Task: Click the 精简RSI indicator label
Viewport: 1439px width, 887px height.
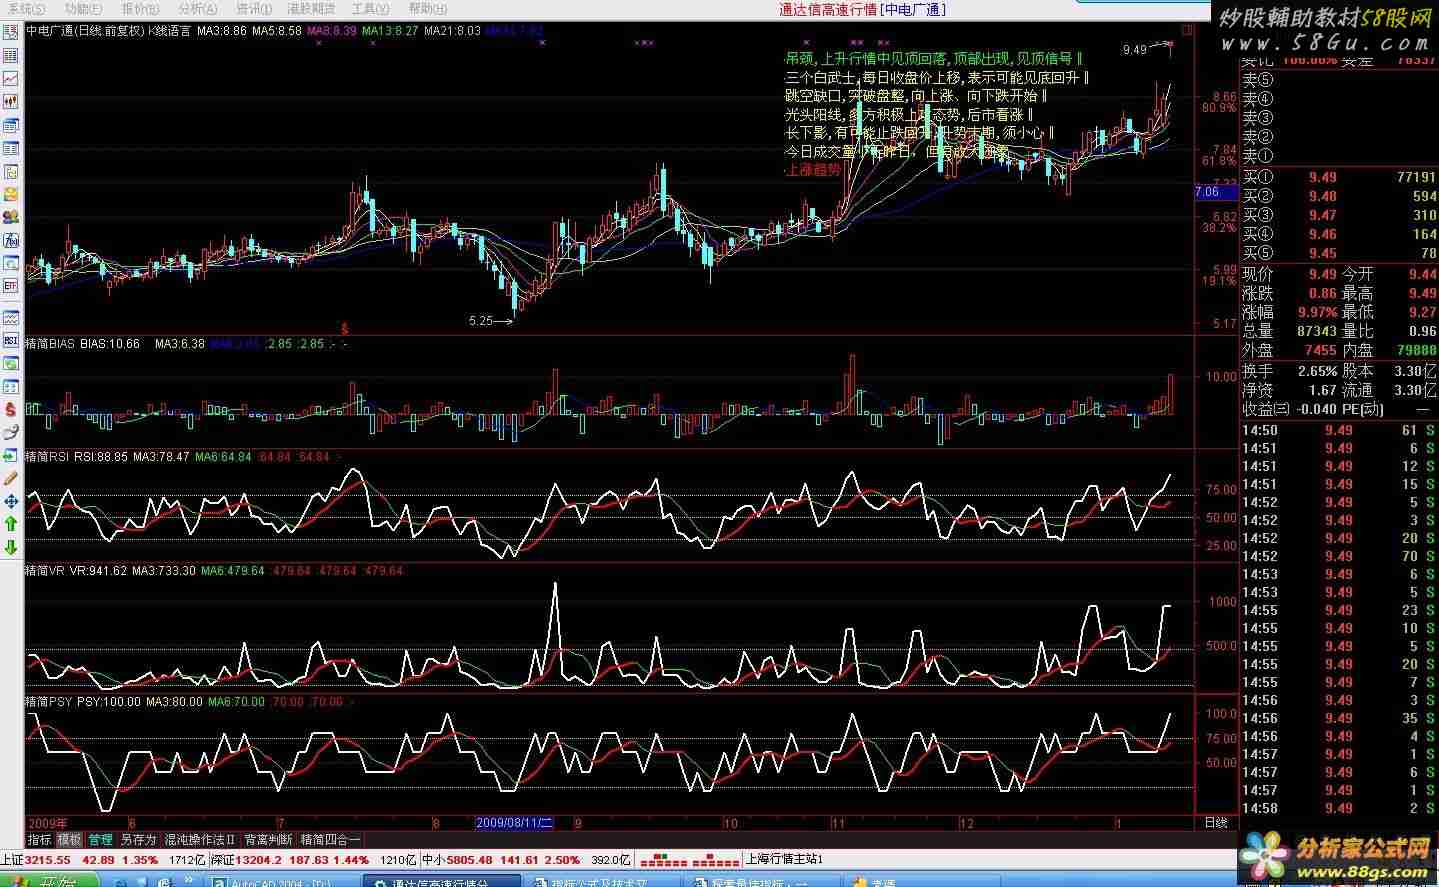Action: pos(48,457)
